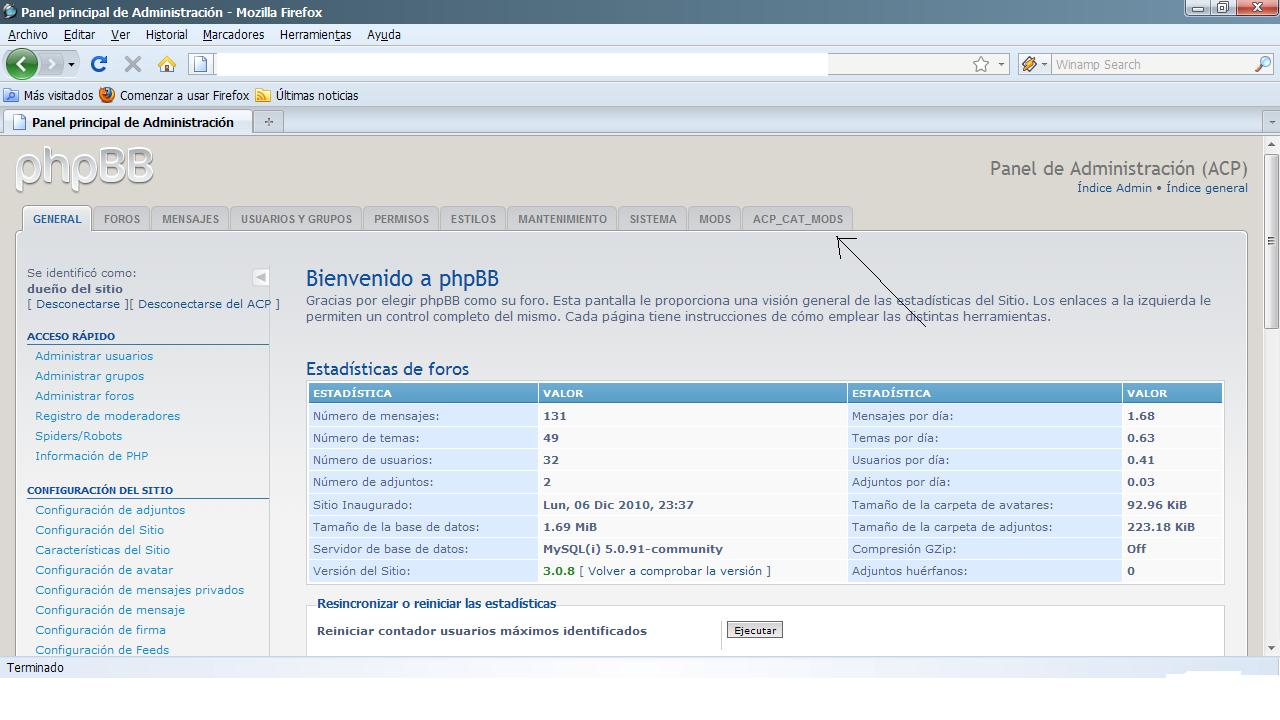Open a new tab with plus button

coord(268,122)
